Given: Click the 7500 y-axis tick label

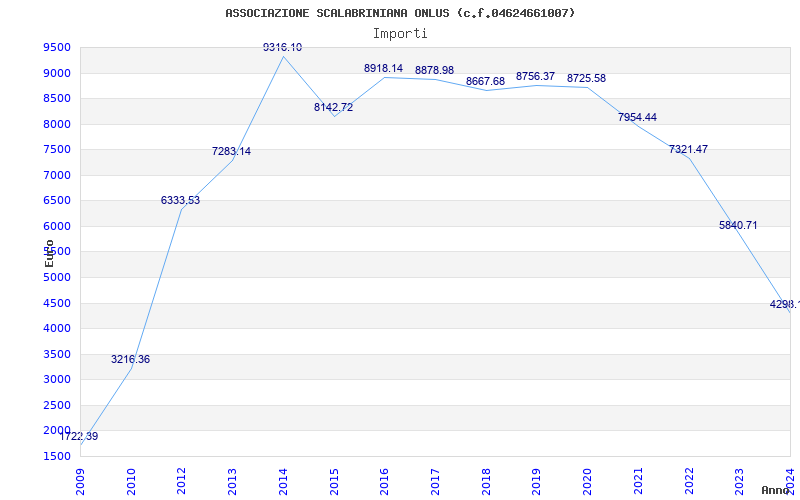Looking at the screenshot, I should tap(57, 150).
